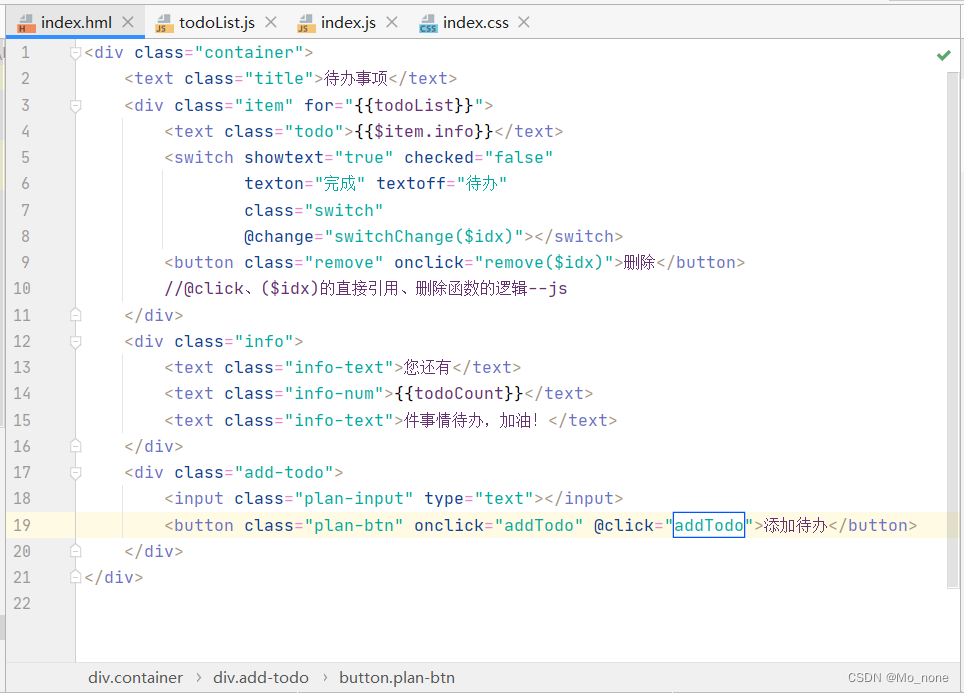The width and height of the screenshot is (964, 693).
Task: Click fold end marker at line 20
Action: click(76, 551)
